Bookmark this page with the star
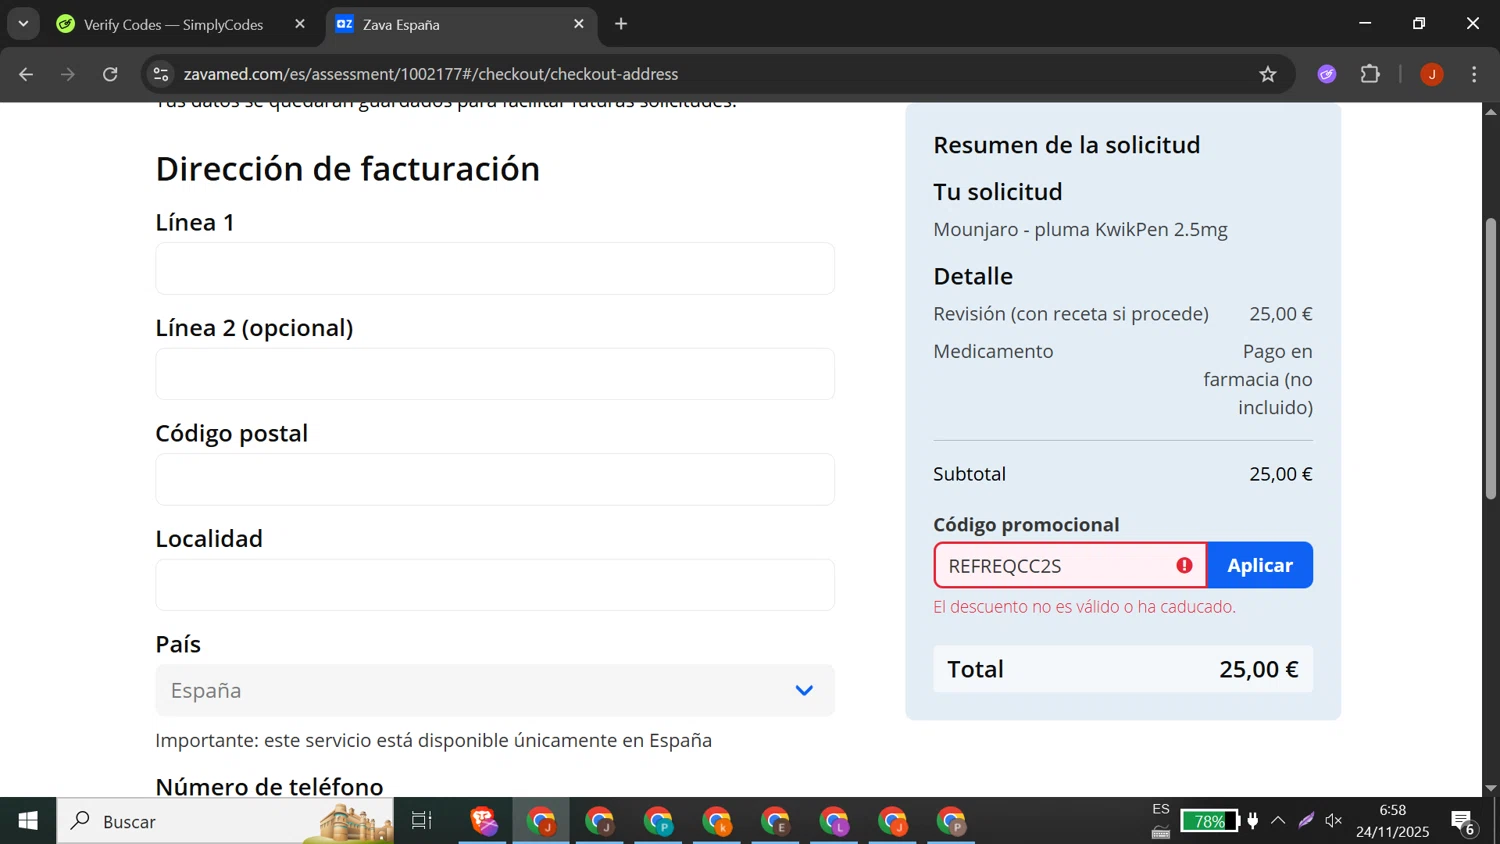The width and height of the screenshot is (1500, 844). [1268, 74]
